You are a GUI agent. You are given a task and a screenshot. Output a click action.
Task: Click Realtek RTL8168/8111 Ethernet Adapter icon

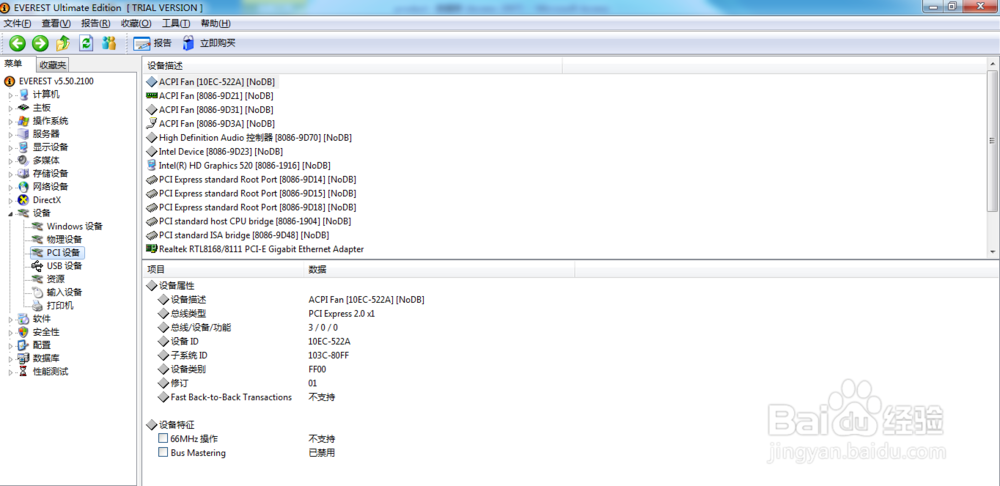coord(152,249)
